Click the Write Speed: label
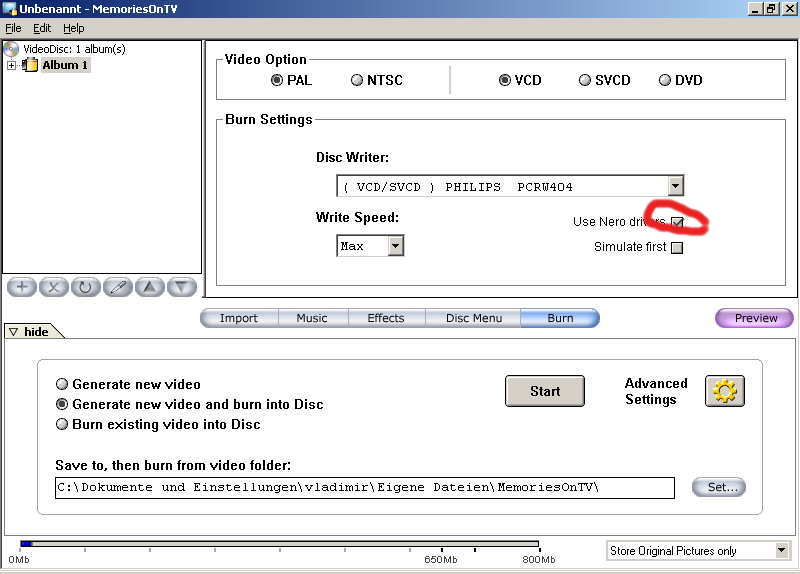Image resolution: width=800 pixels, height=574 pixels. click(357, 217)
